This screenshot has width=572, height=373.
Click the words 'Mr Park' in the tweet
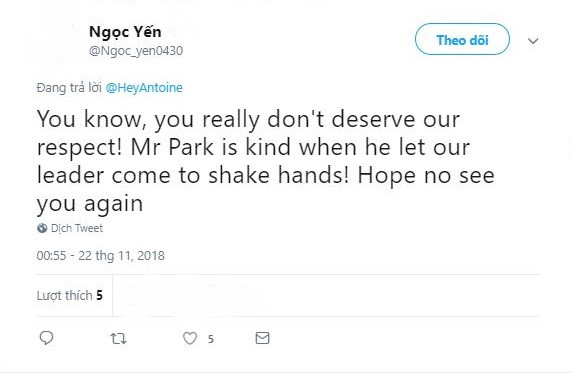(172, 147)
